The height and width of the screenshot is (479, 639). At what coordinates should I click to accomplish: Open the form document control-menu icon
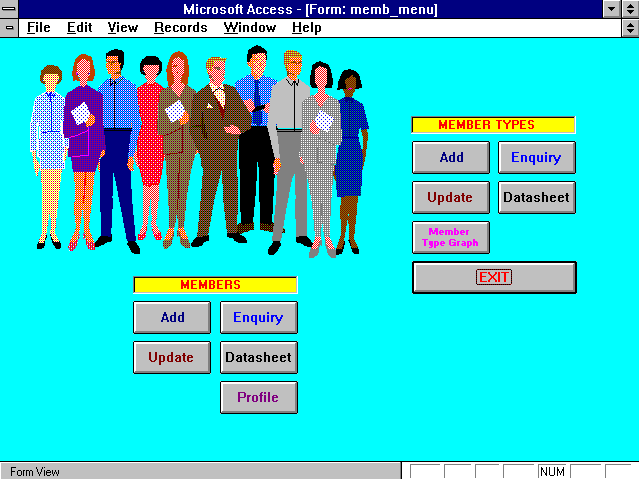(x=9, y=28)
